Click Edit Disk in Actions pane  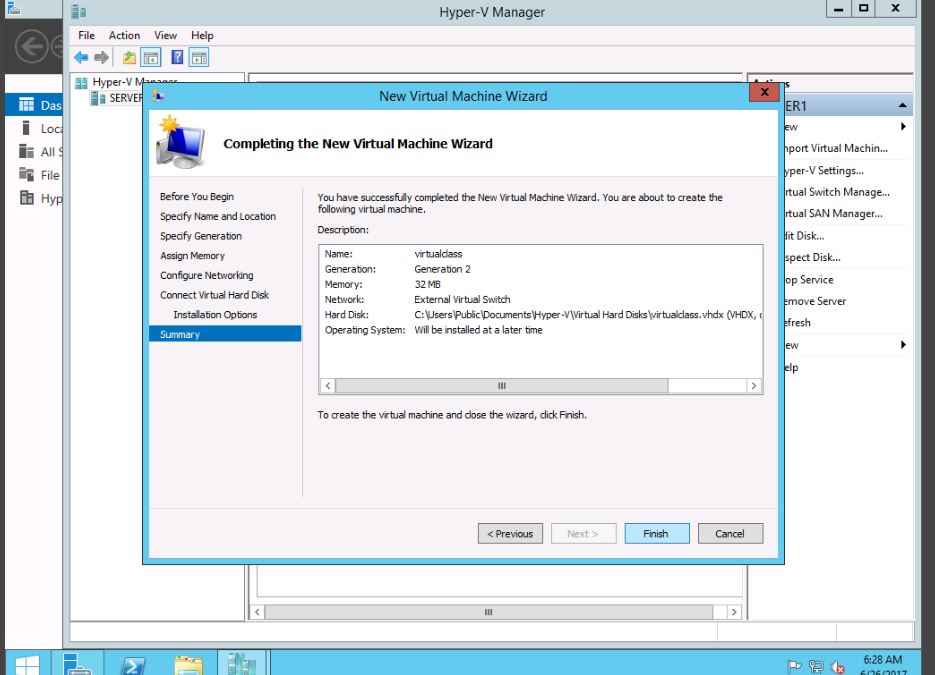(804, 236)
